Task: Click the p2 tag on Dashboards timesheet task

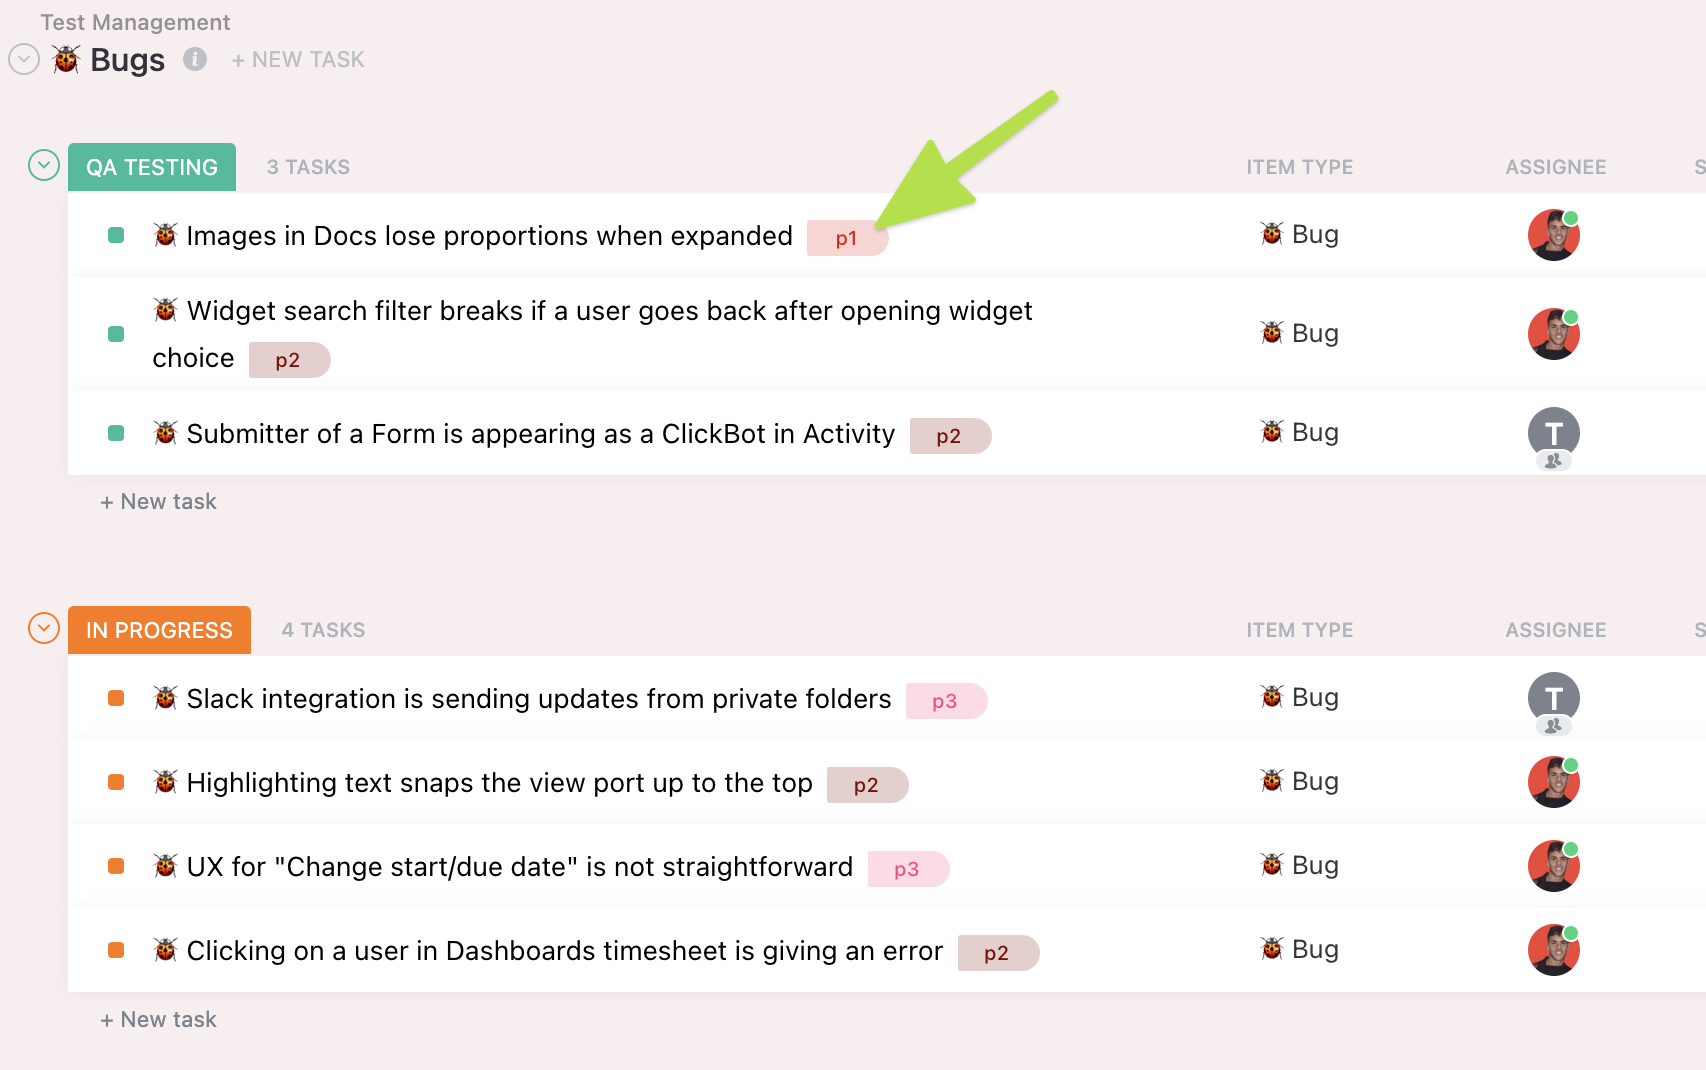Action: (997, 953)
